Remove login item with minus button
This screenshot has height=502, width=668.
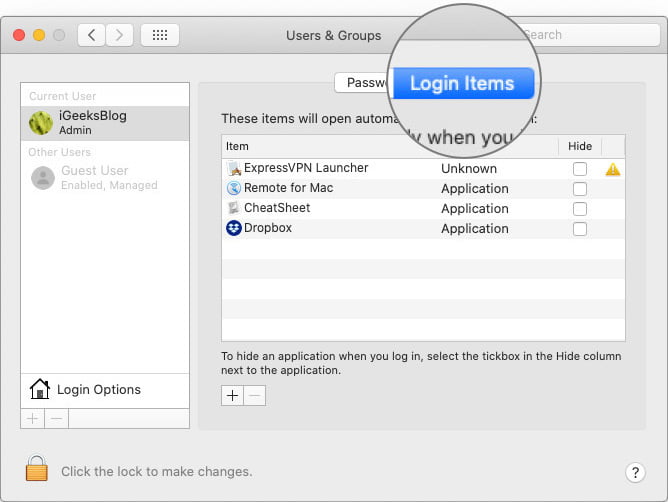(x=255, y=396)
